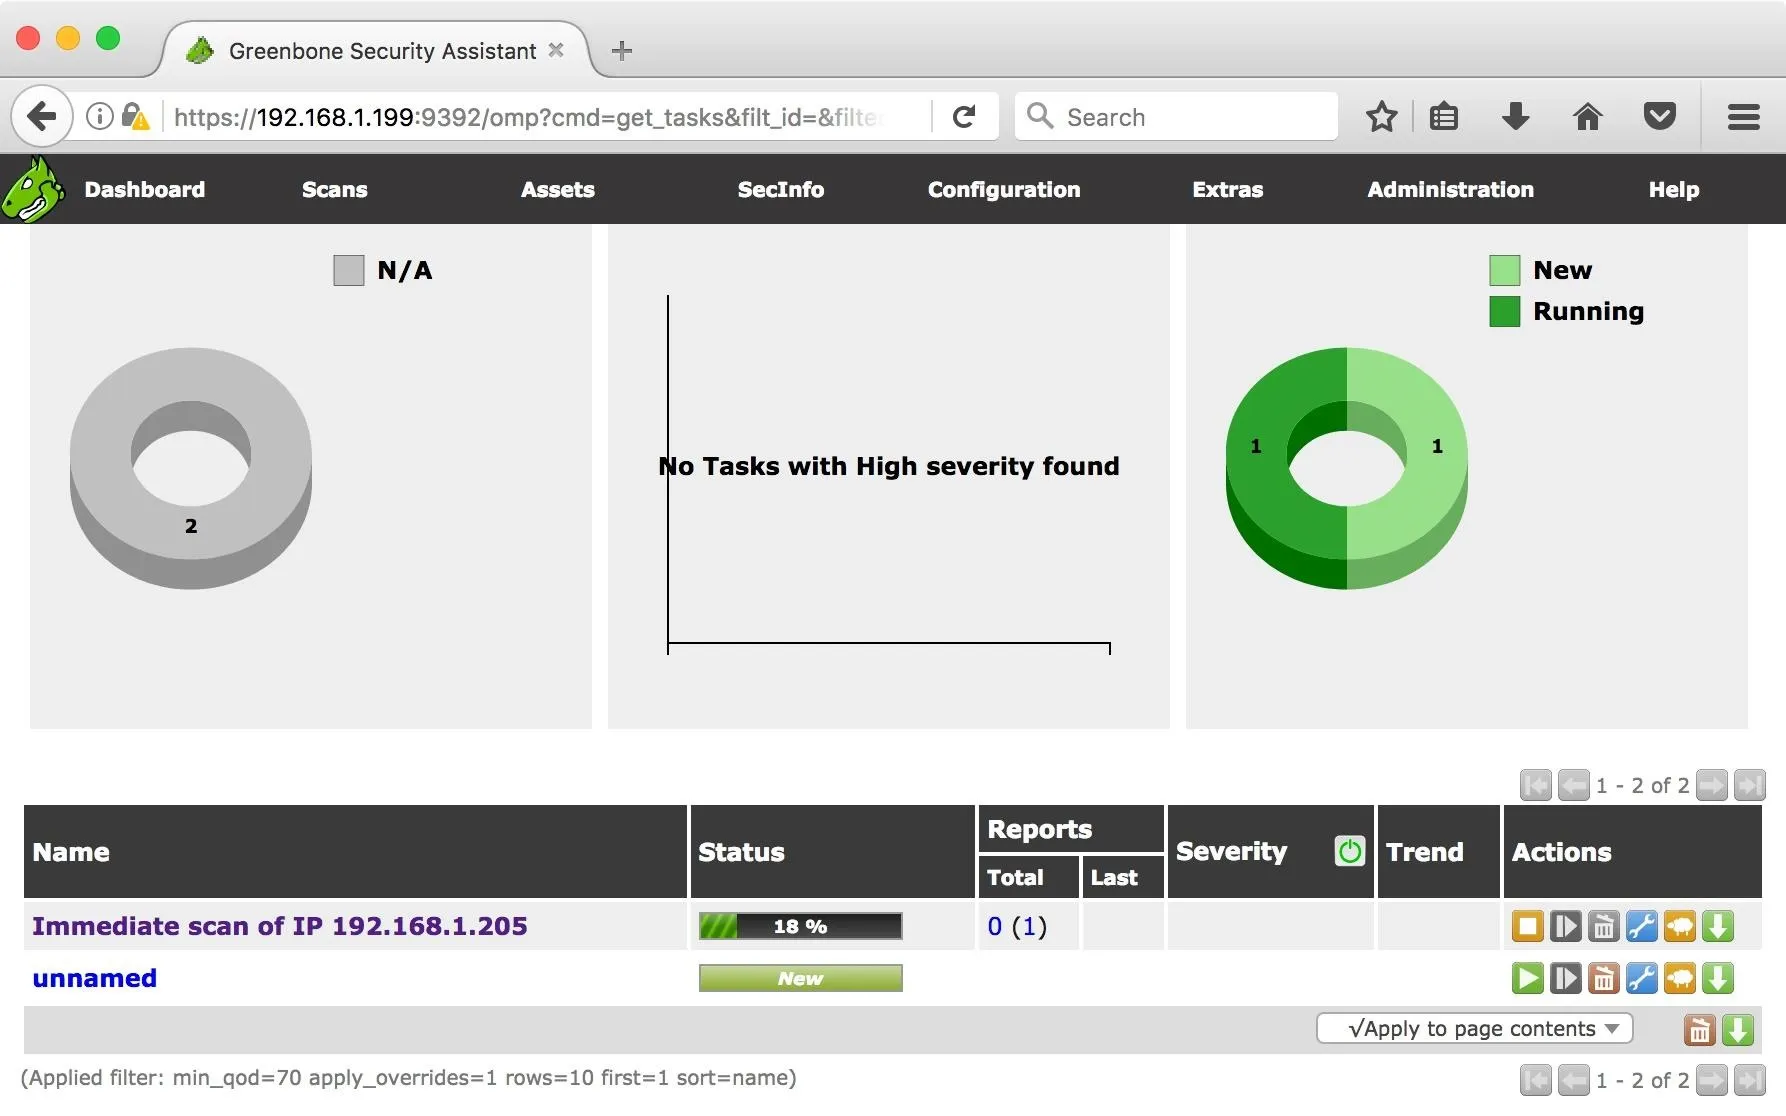Click the Greenbone dragon logo
Screen dimensions: 1786x1116
pos(32,189)
